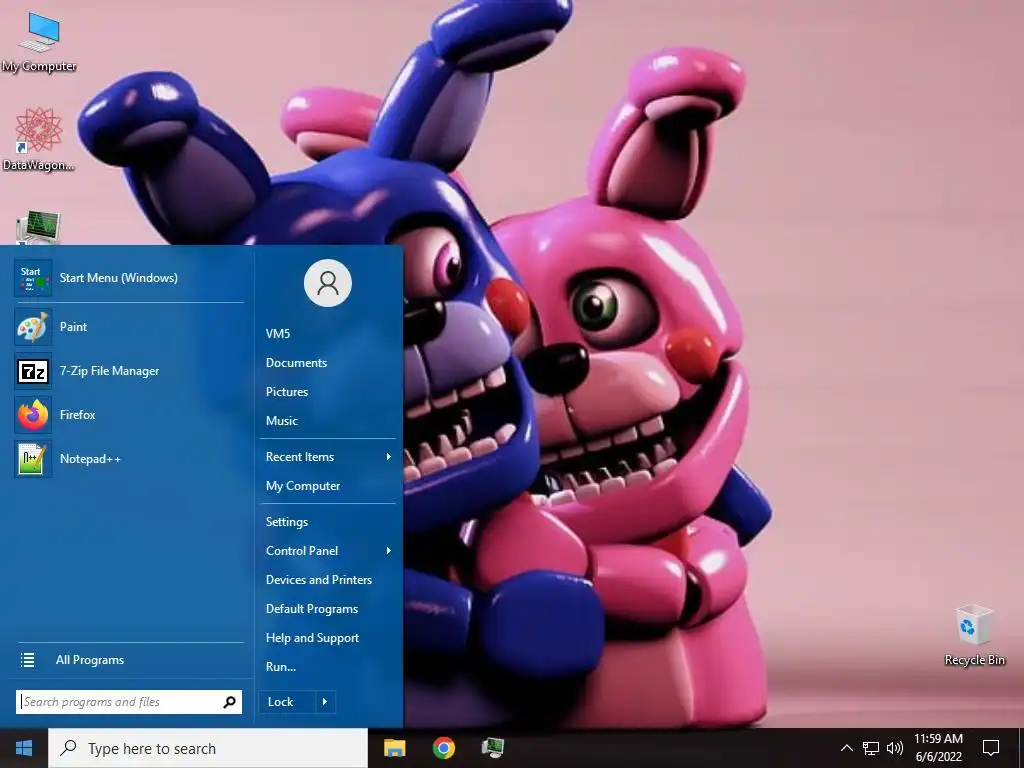Open the Start Menu (Windows) entry
The height and width of the screenshot is (768, 1024).
tap(129, 278)
